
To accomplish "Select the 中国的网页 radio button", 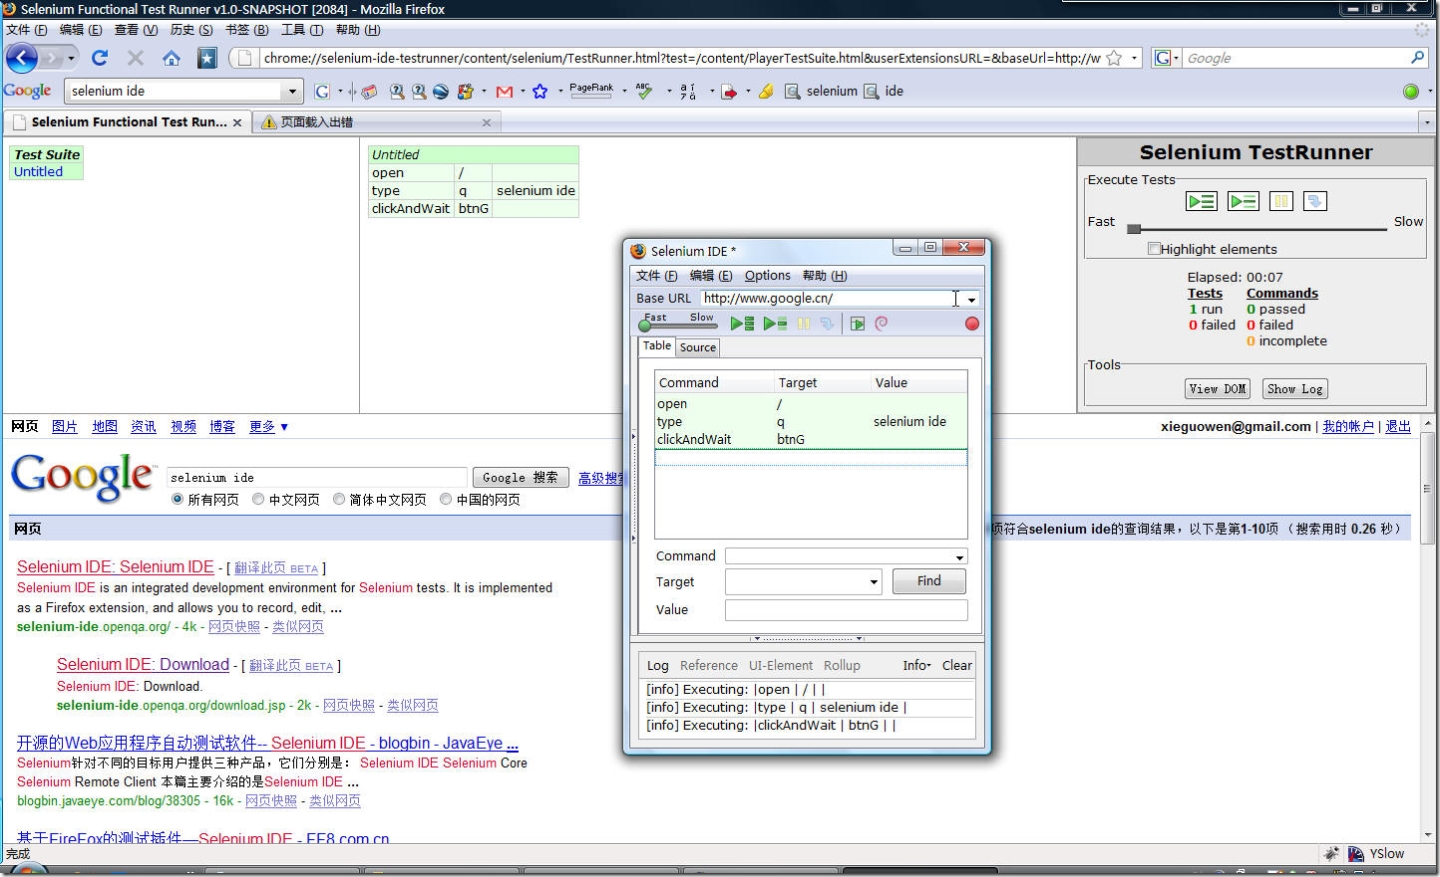I will (446, 499).
